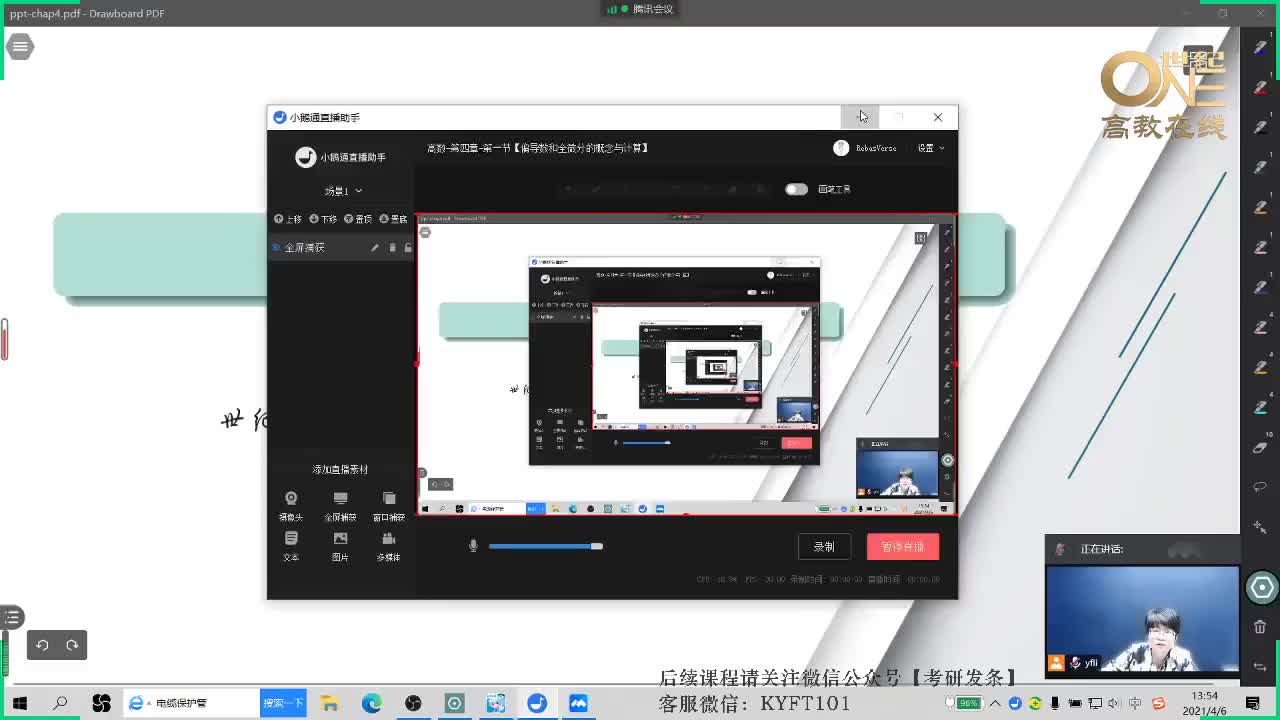Move layer to bottom with 置底
1280x720 pixels.
pos(393,219)
